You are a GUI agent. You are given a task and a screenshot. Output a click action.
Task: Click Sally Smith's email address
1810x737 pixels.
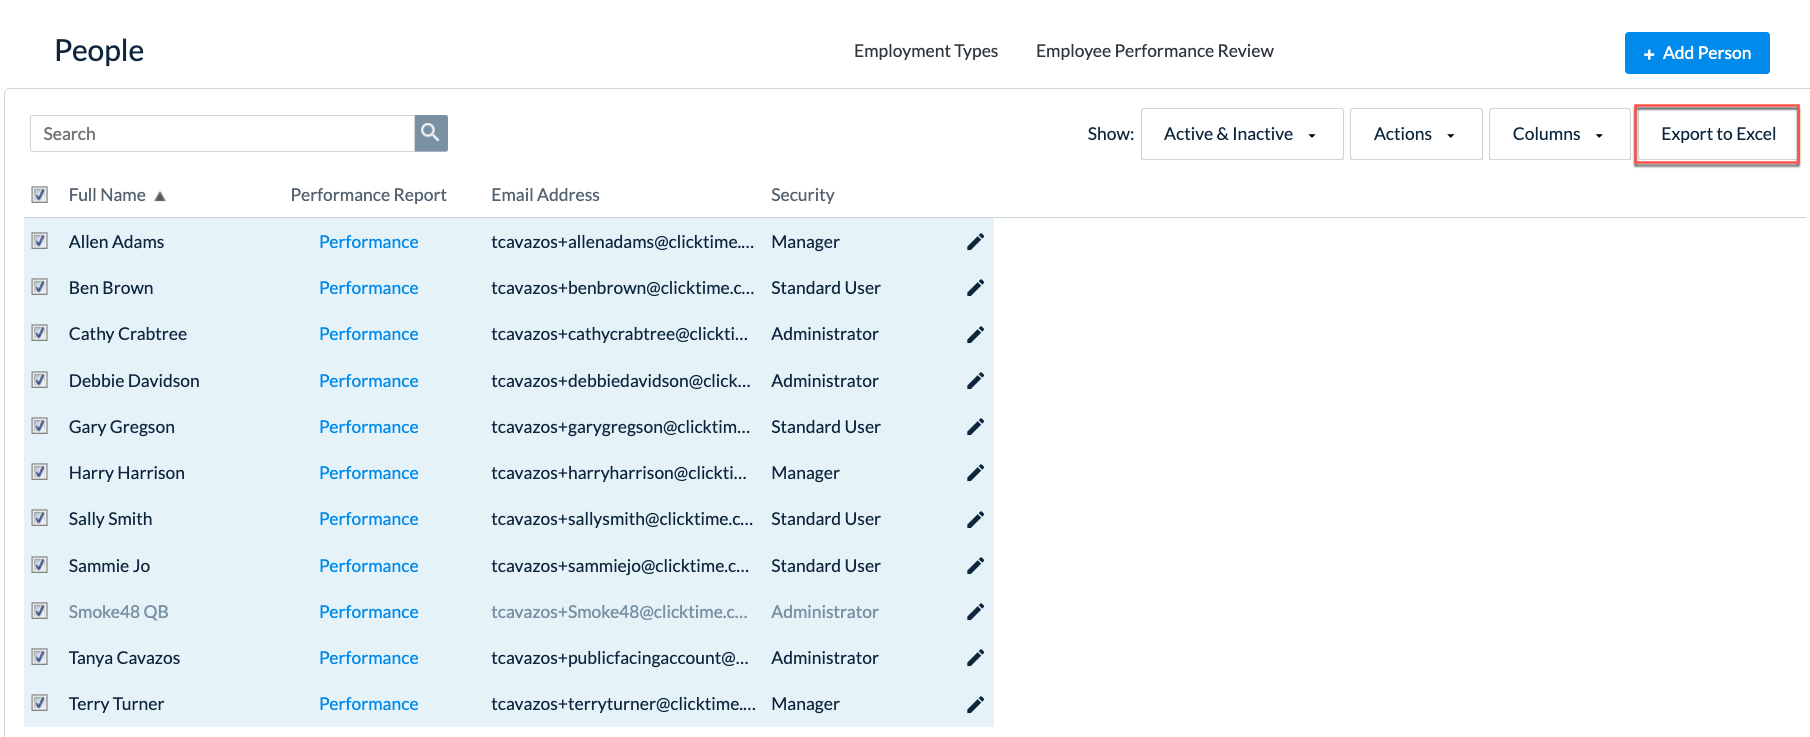622,519
